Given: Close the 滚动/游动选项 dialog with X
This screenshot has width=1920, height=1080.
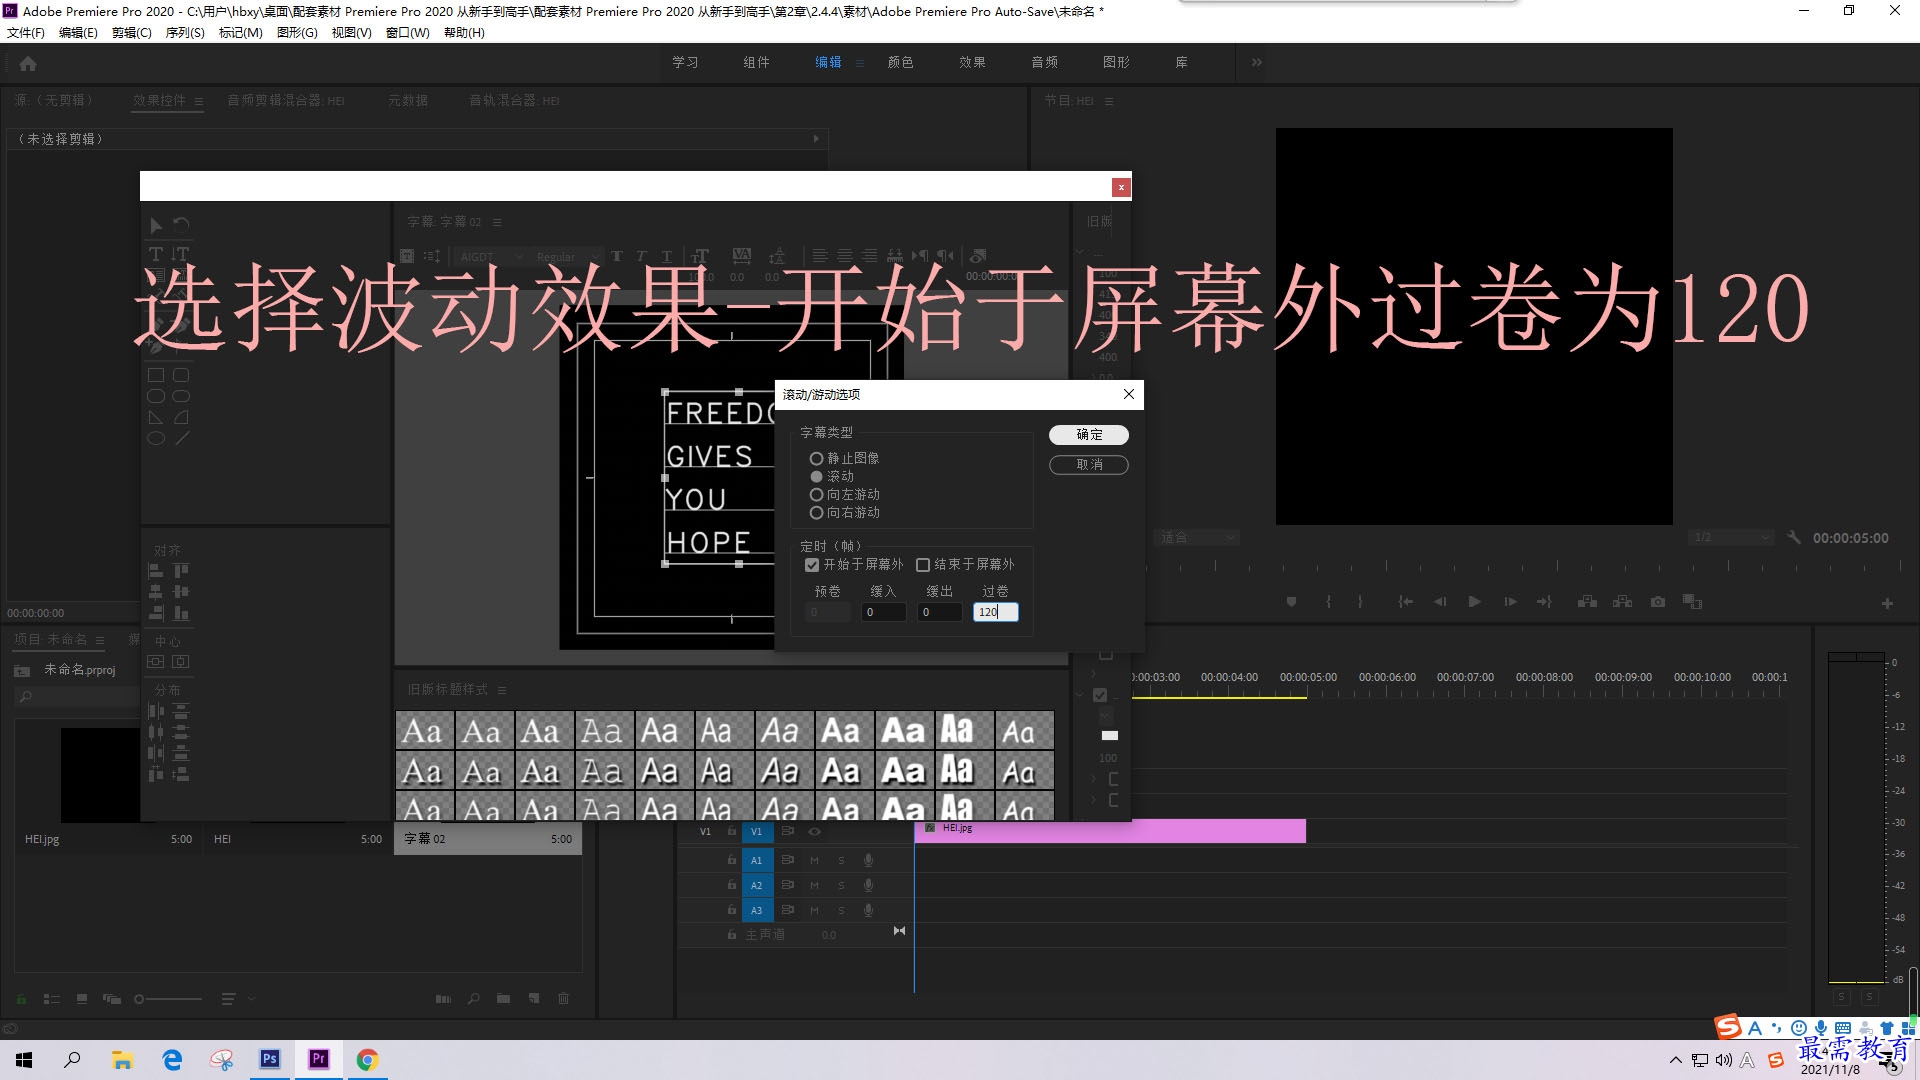Looking at the screenshot, I should click(1129, 394).
